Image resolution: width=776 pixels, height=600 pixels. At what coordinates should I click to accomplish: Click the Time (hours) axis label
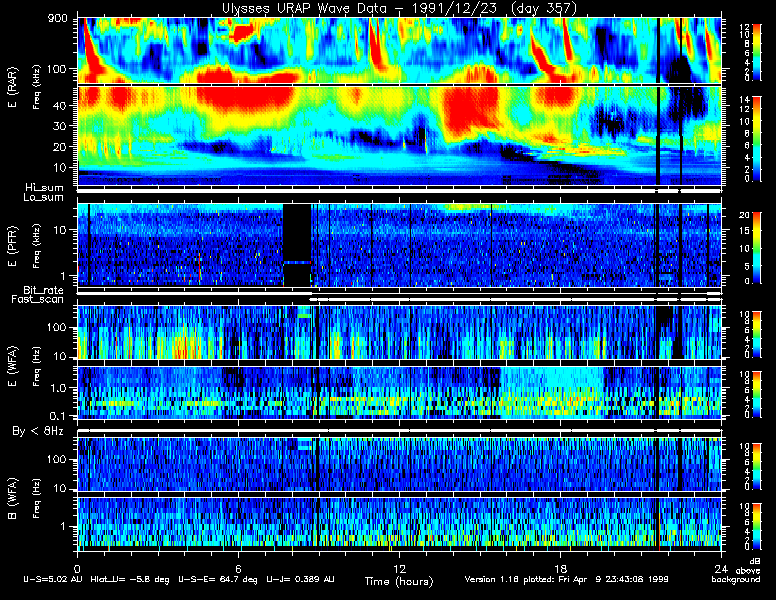click(399, 581)
